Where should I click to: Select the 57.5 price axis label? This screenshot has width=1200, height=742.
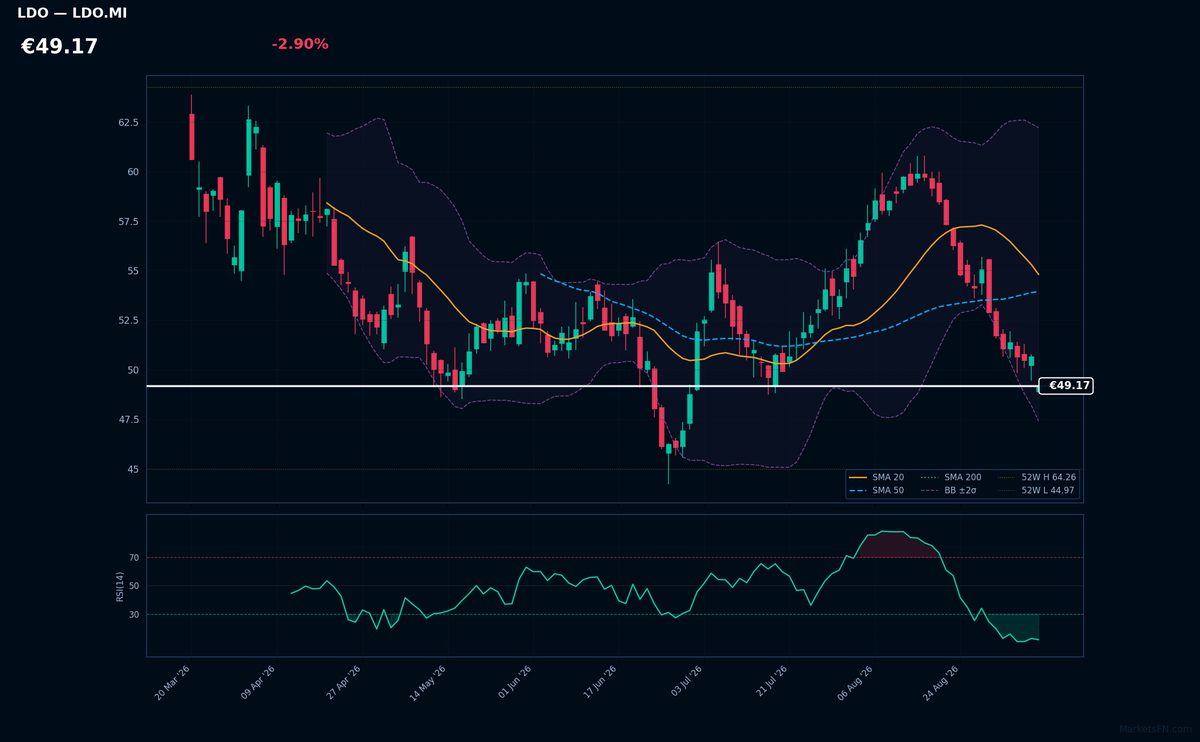[128, 222]
